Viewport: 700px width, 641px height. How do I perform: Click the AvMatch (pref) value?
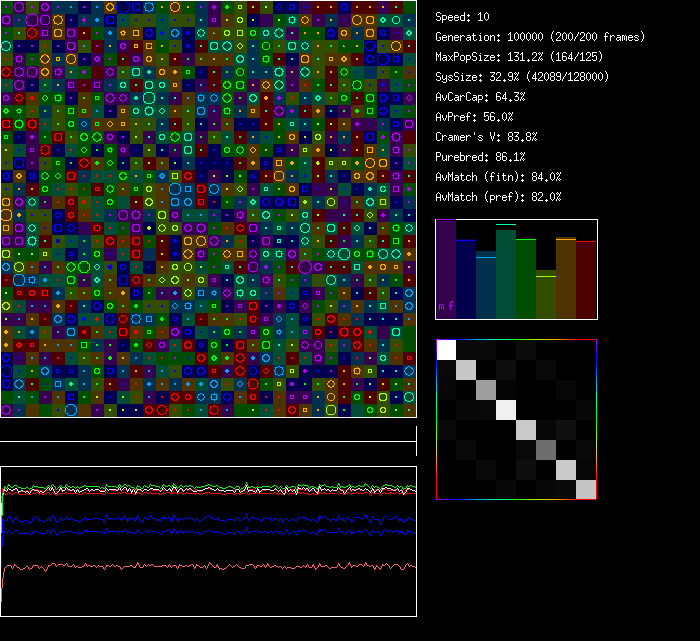(x=498, y=197)
